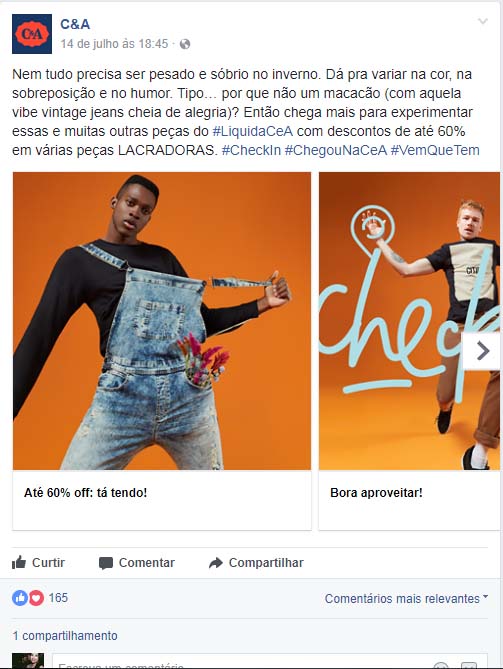Click the C&A logo profile picture
Image resolution: width=503 pixels, height=669 pixels.
click(32, 34)
